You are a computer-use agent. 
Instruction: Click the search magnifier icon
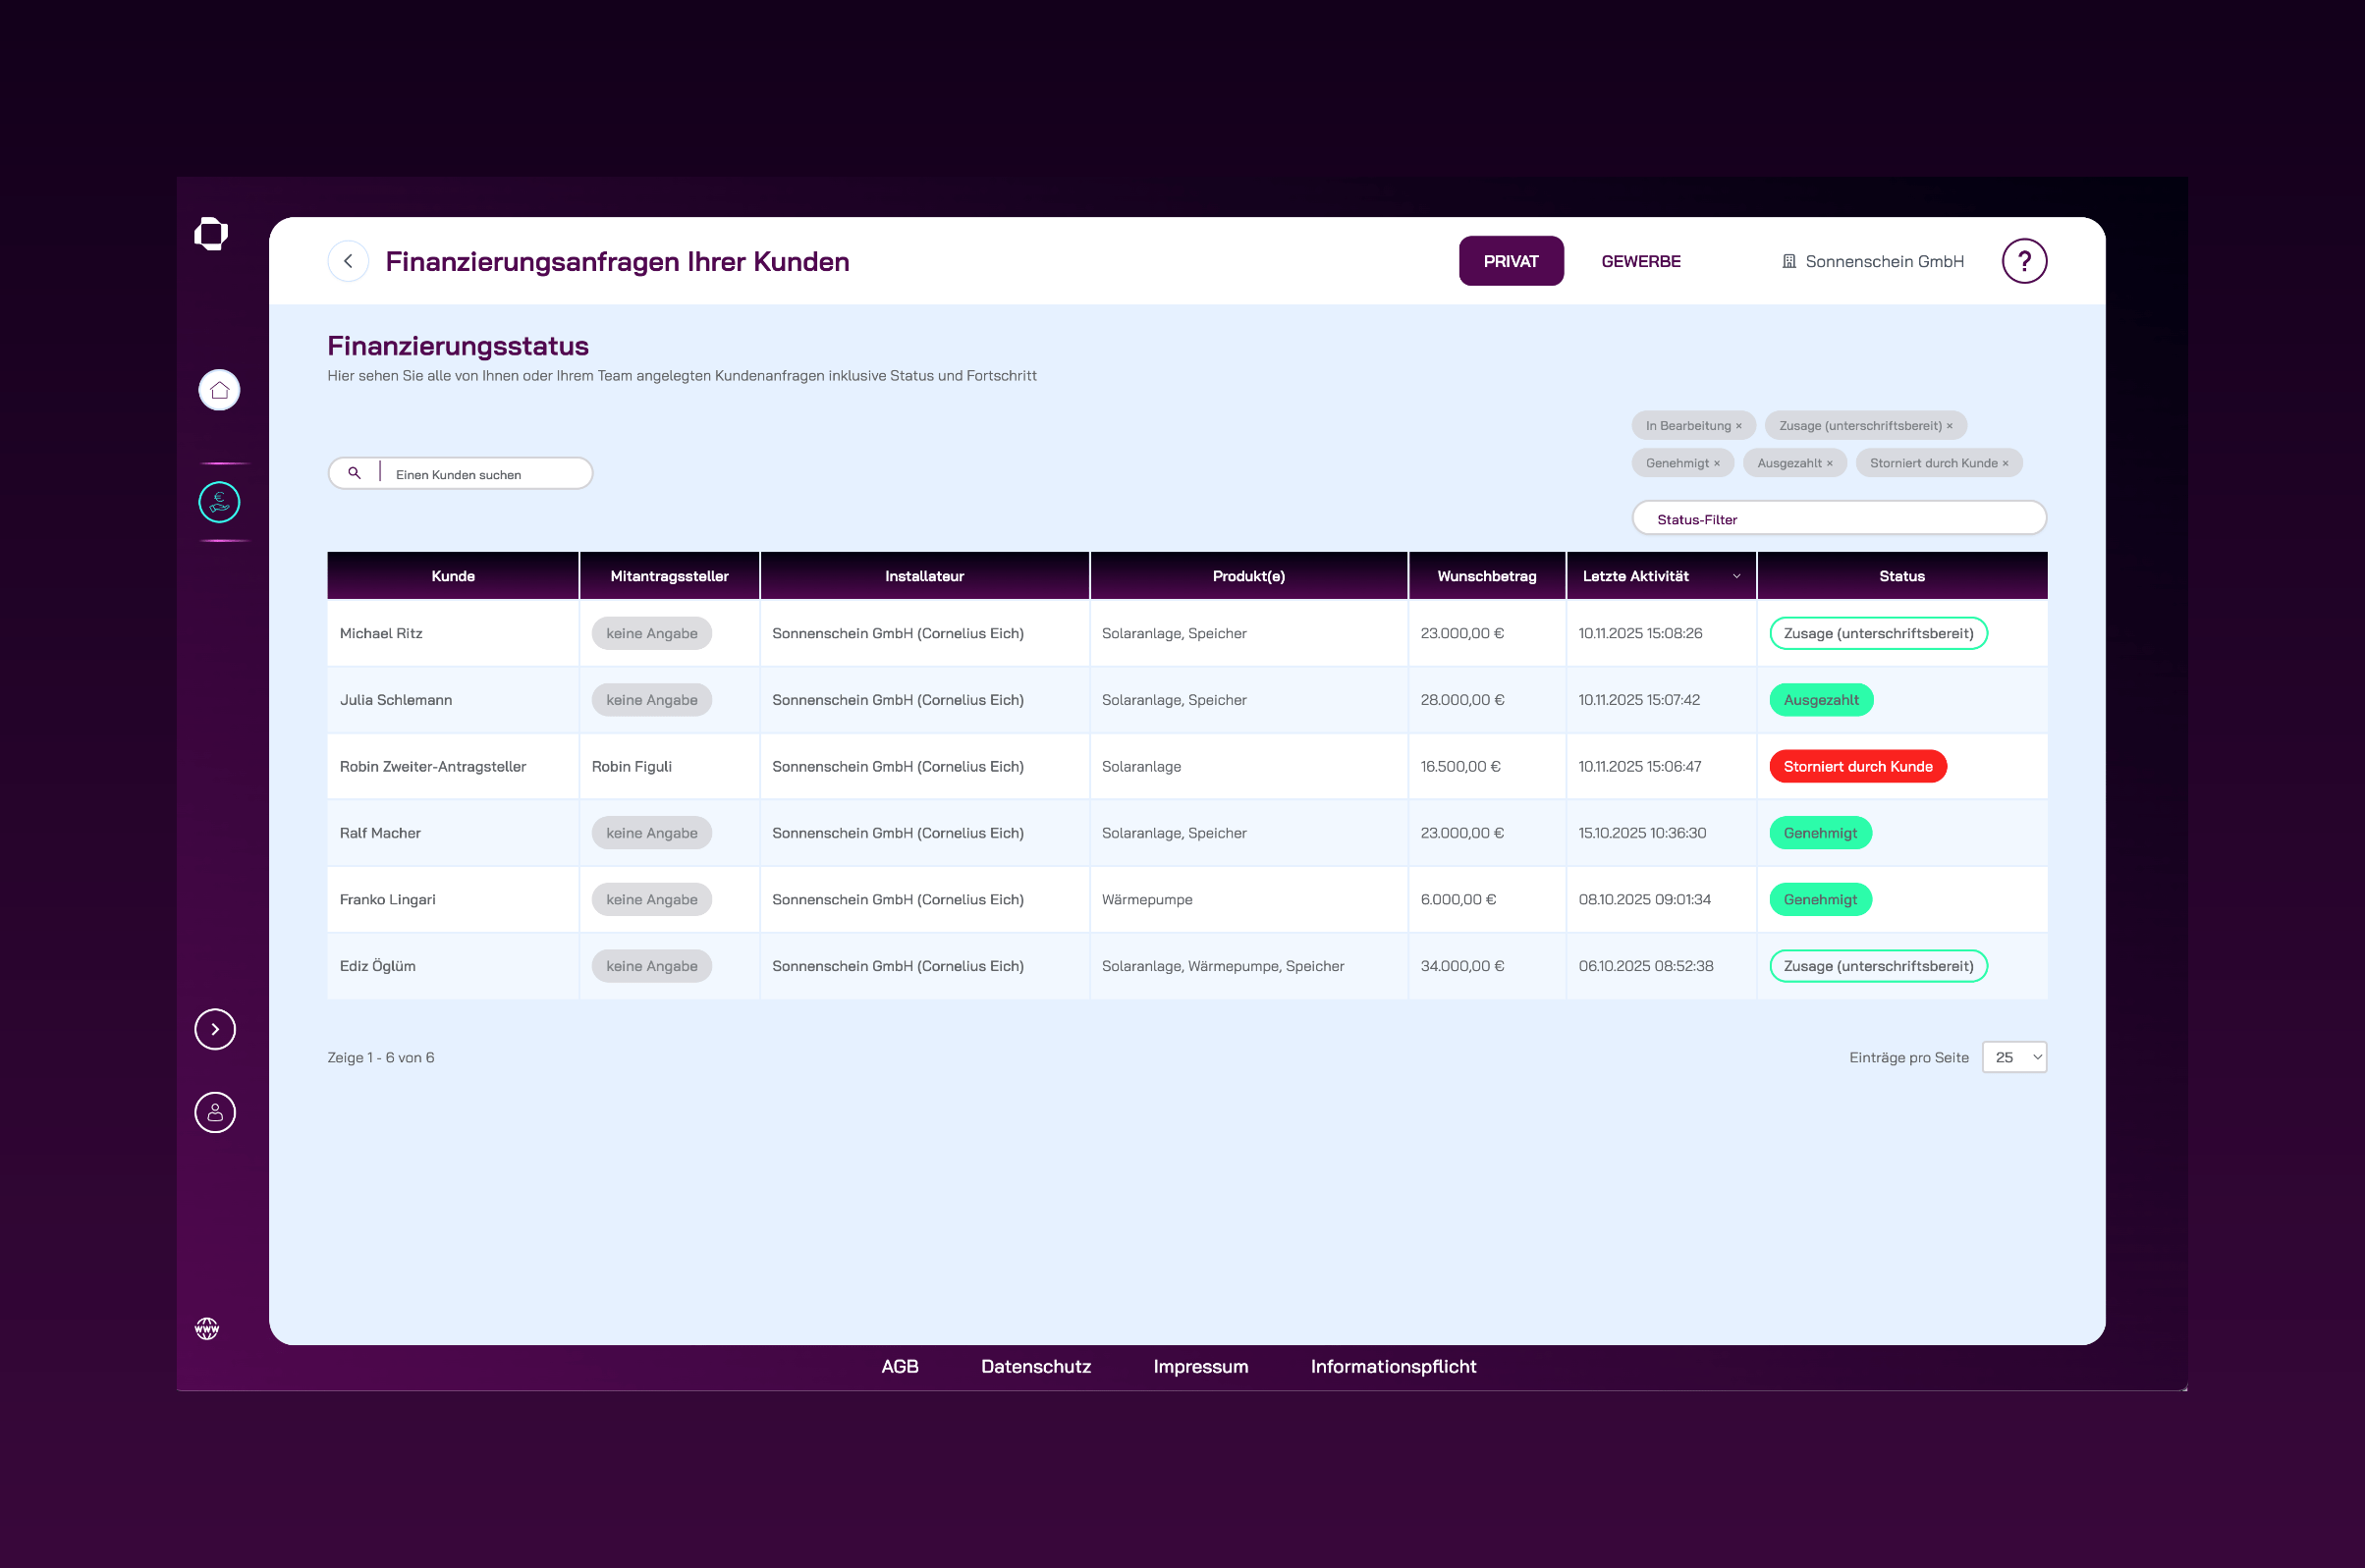tap(354, 473)
